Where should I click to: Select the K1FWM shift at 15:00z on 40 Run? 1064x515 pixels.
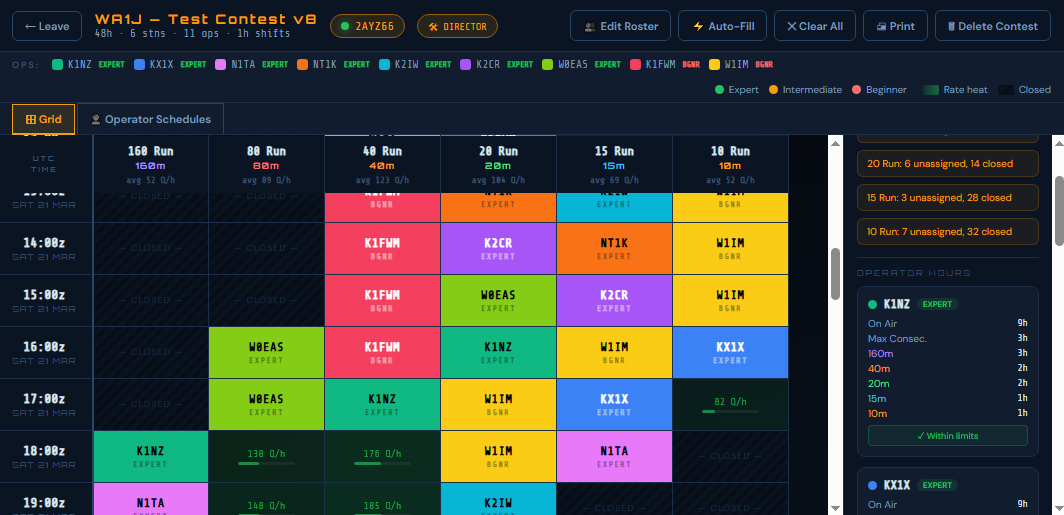tap(383, 300)
